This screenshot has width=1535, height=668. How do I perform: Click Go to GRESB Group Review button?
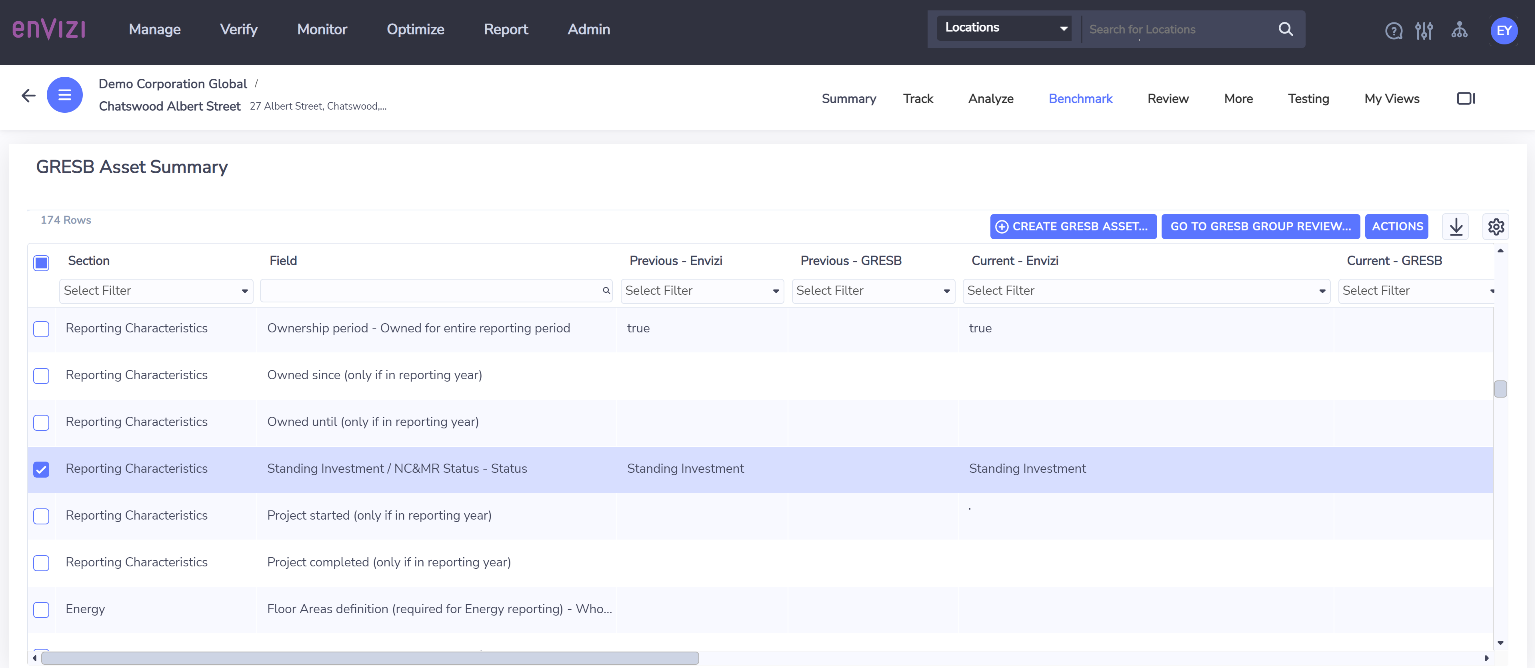[x=1261, y=227]
